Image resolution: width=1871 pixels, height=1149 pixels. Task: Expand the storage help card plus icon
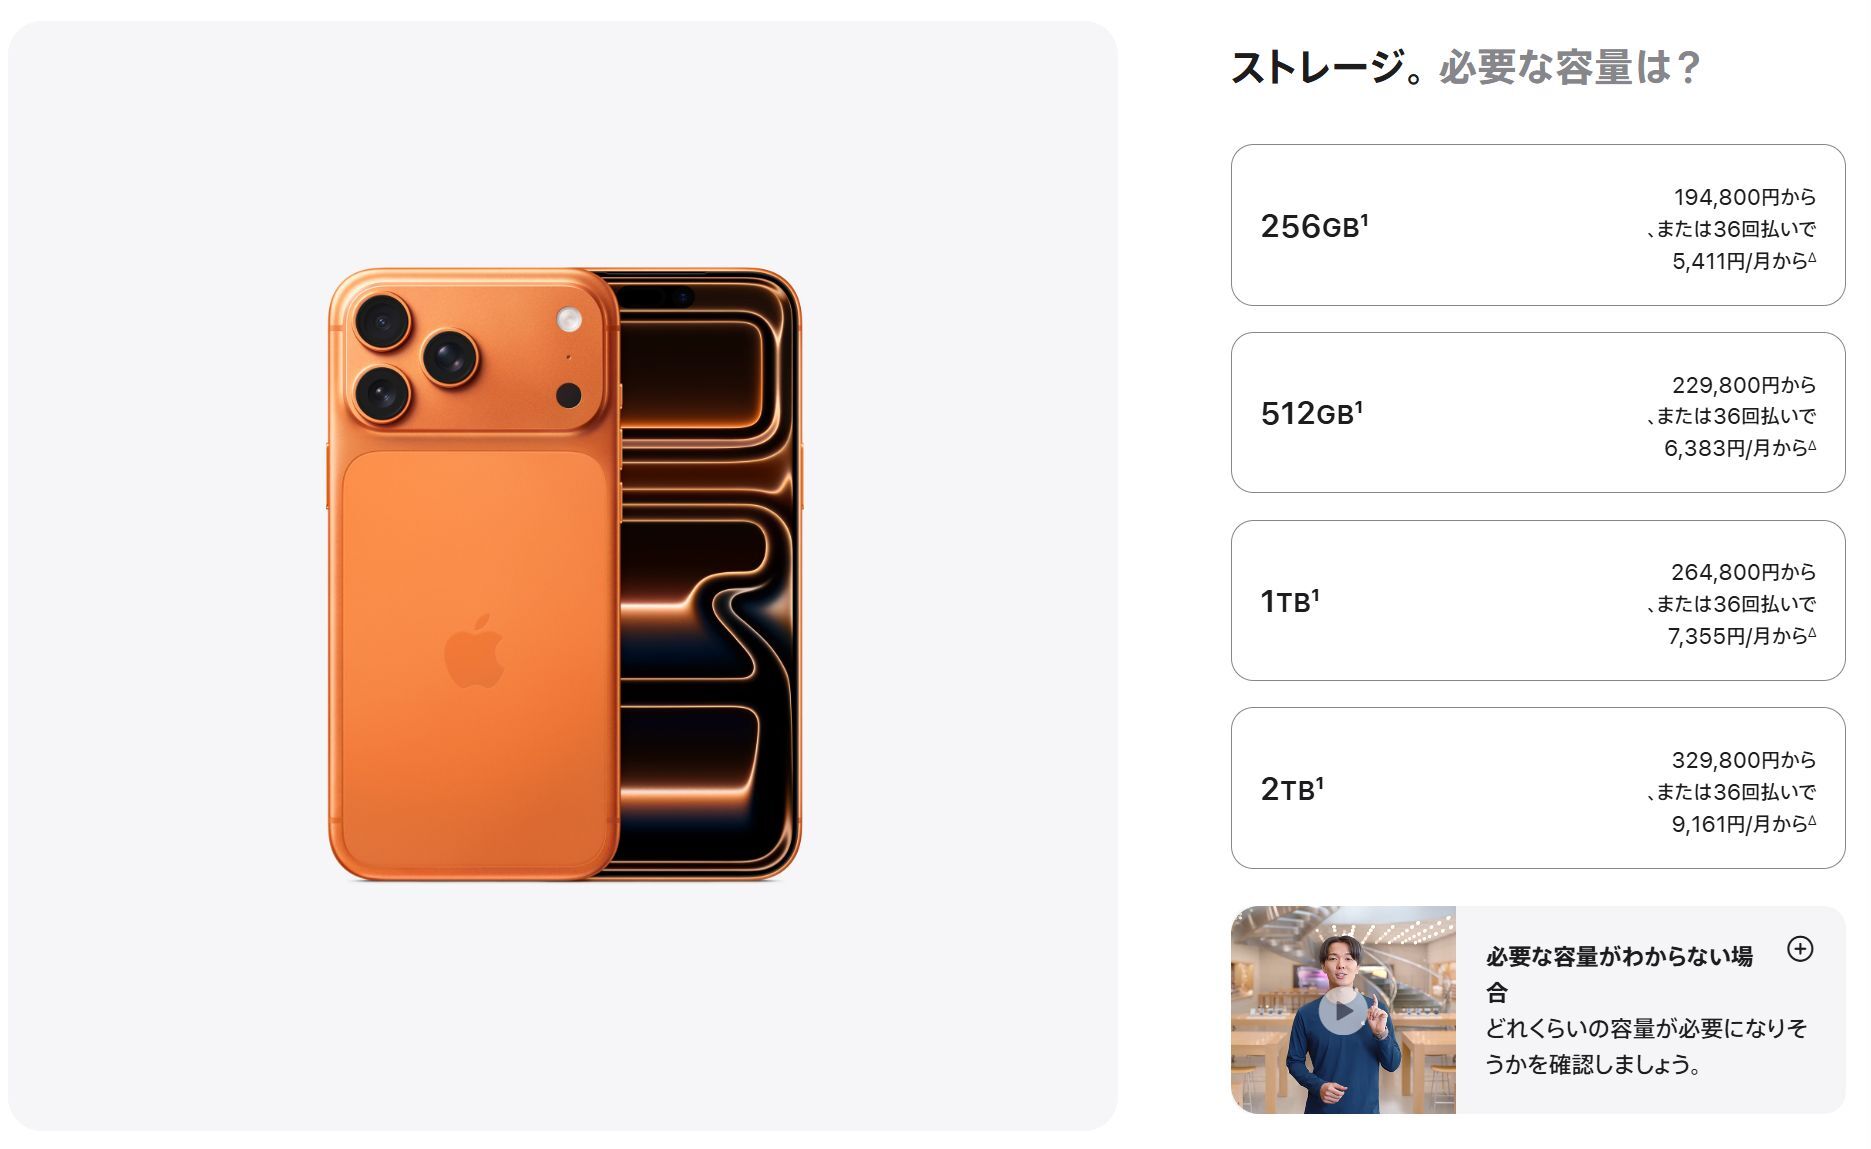pyautogui.click(x=1799, y=949)
